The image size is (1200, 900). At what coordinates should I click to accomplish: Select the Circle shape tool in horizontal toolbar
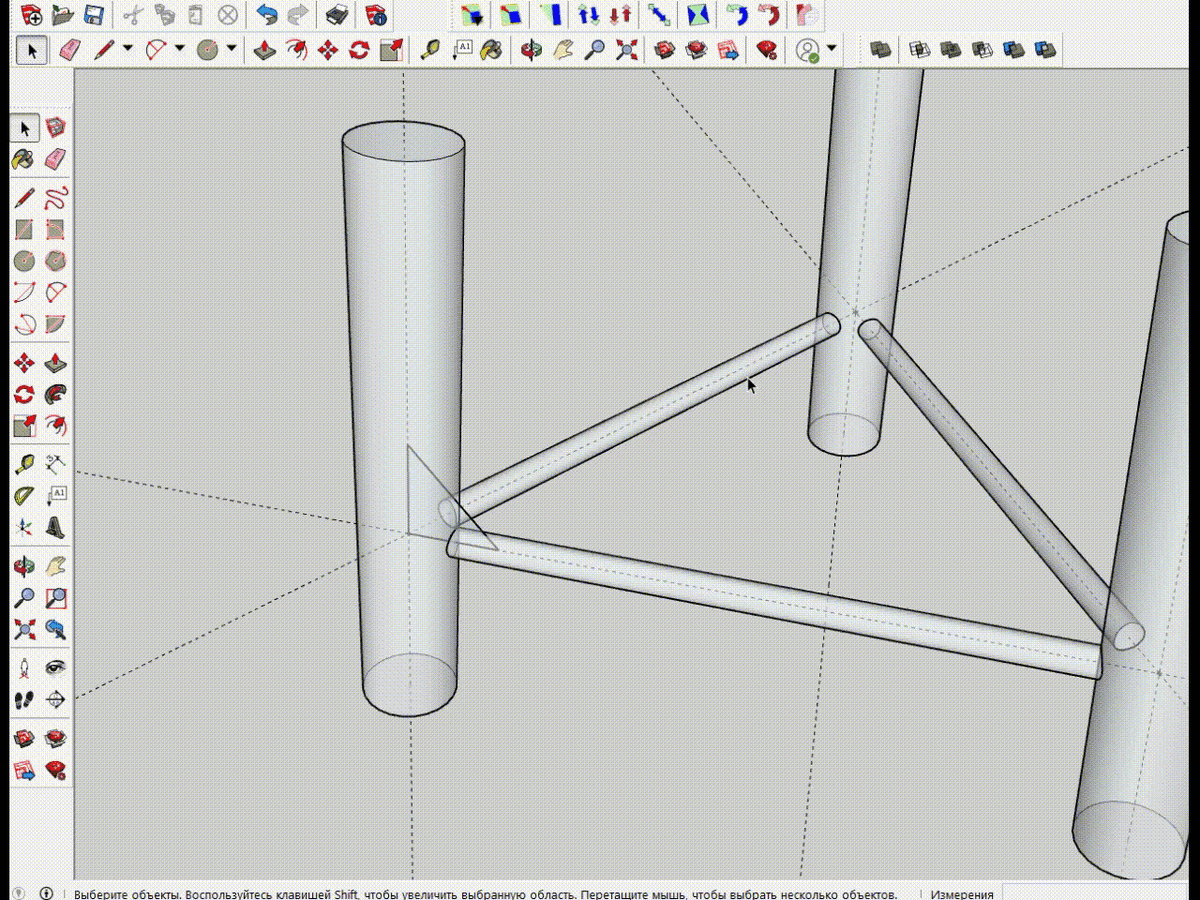click(208, 49)
